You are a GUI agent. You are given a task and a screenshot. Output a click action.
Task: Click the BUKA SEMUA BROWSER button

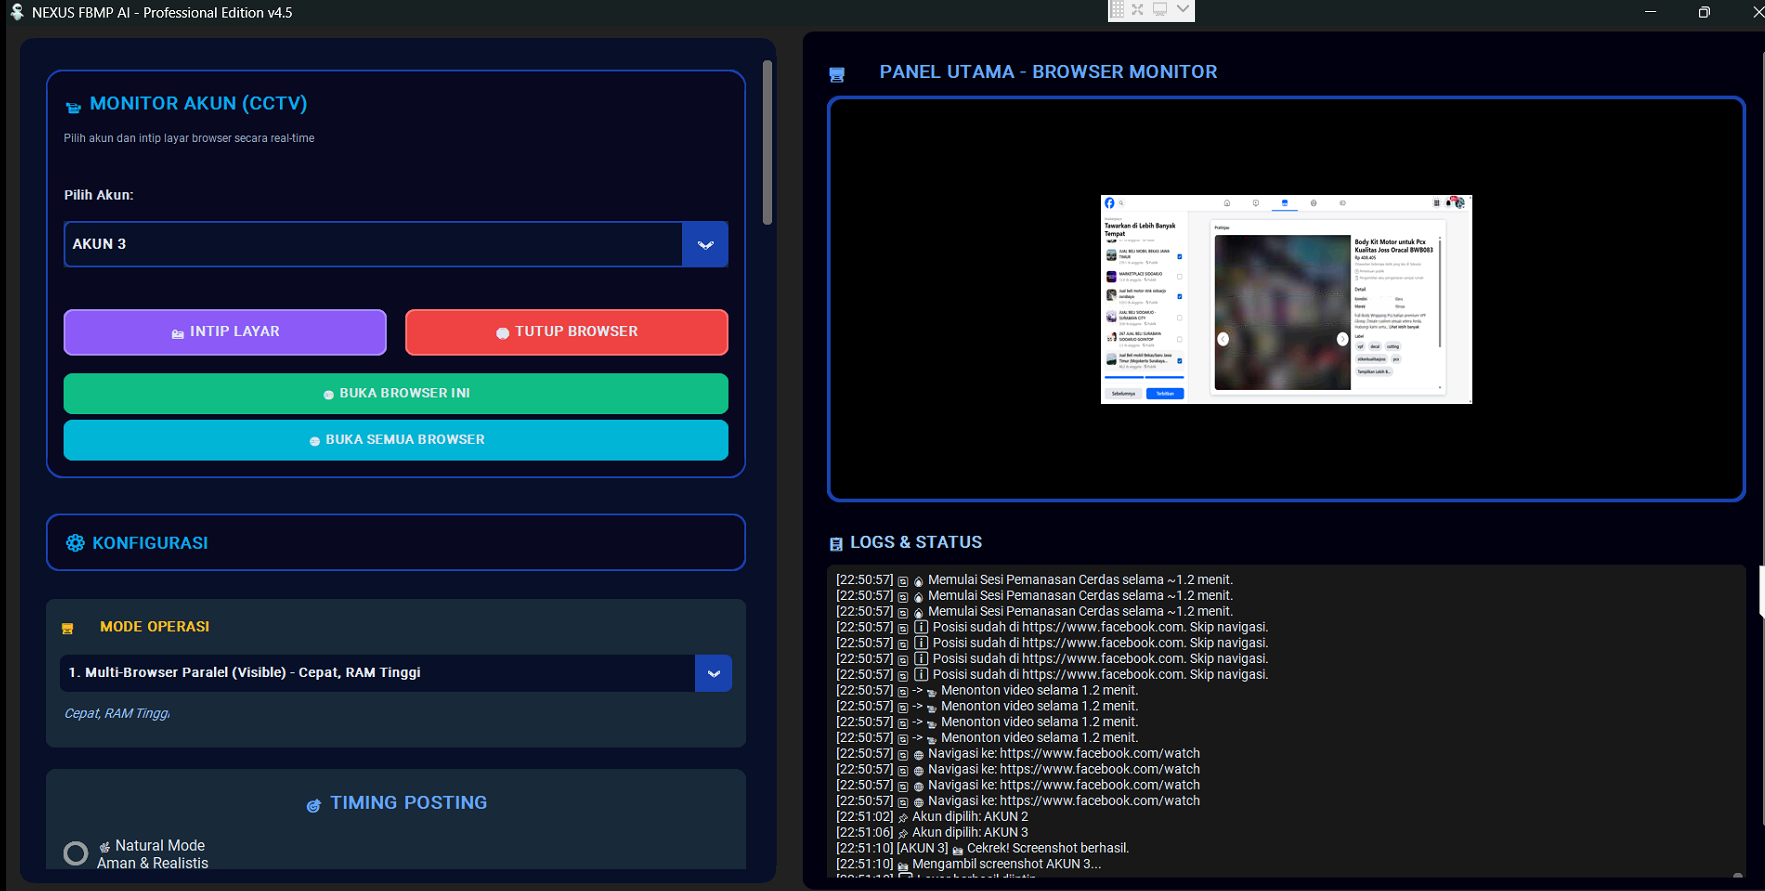tap(396, 440)
